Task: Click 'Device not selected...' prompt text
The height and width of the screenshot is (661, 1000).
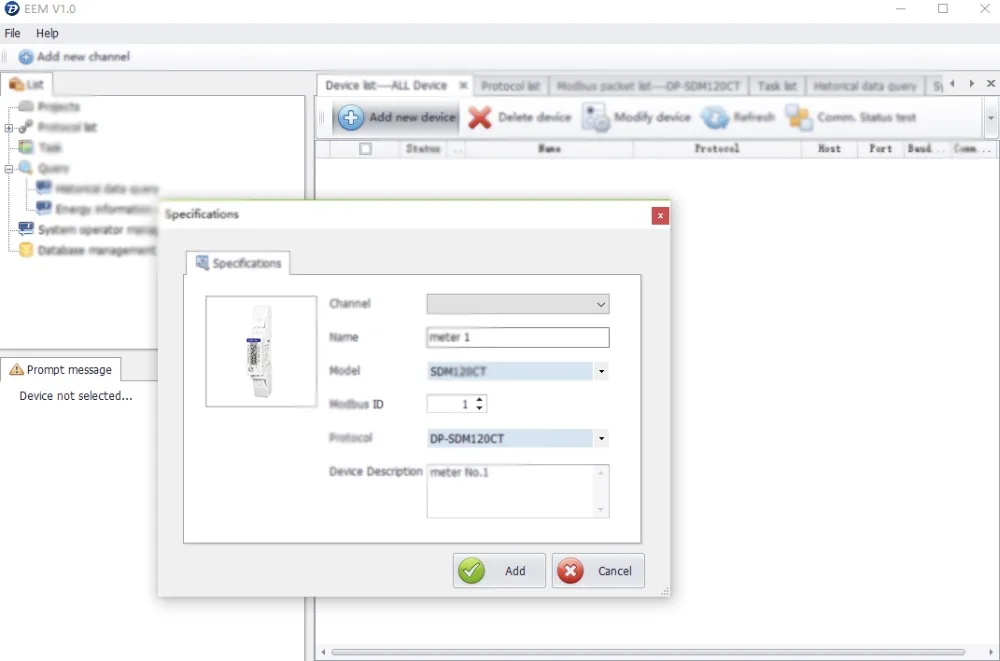Action: [76, 396]
